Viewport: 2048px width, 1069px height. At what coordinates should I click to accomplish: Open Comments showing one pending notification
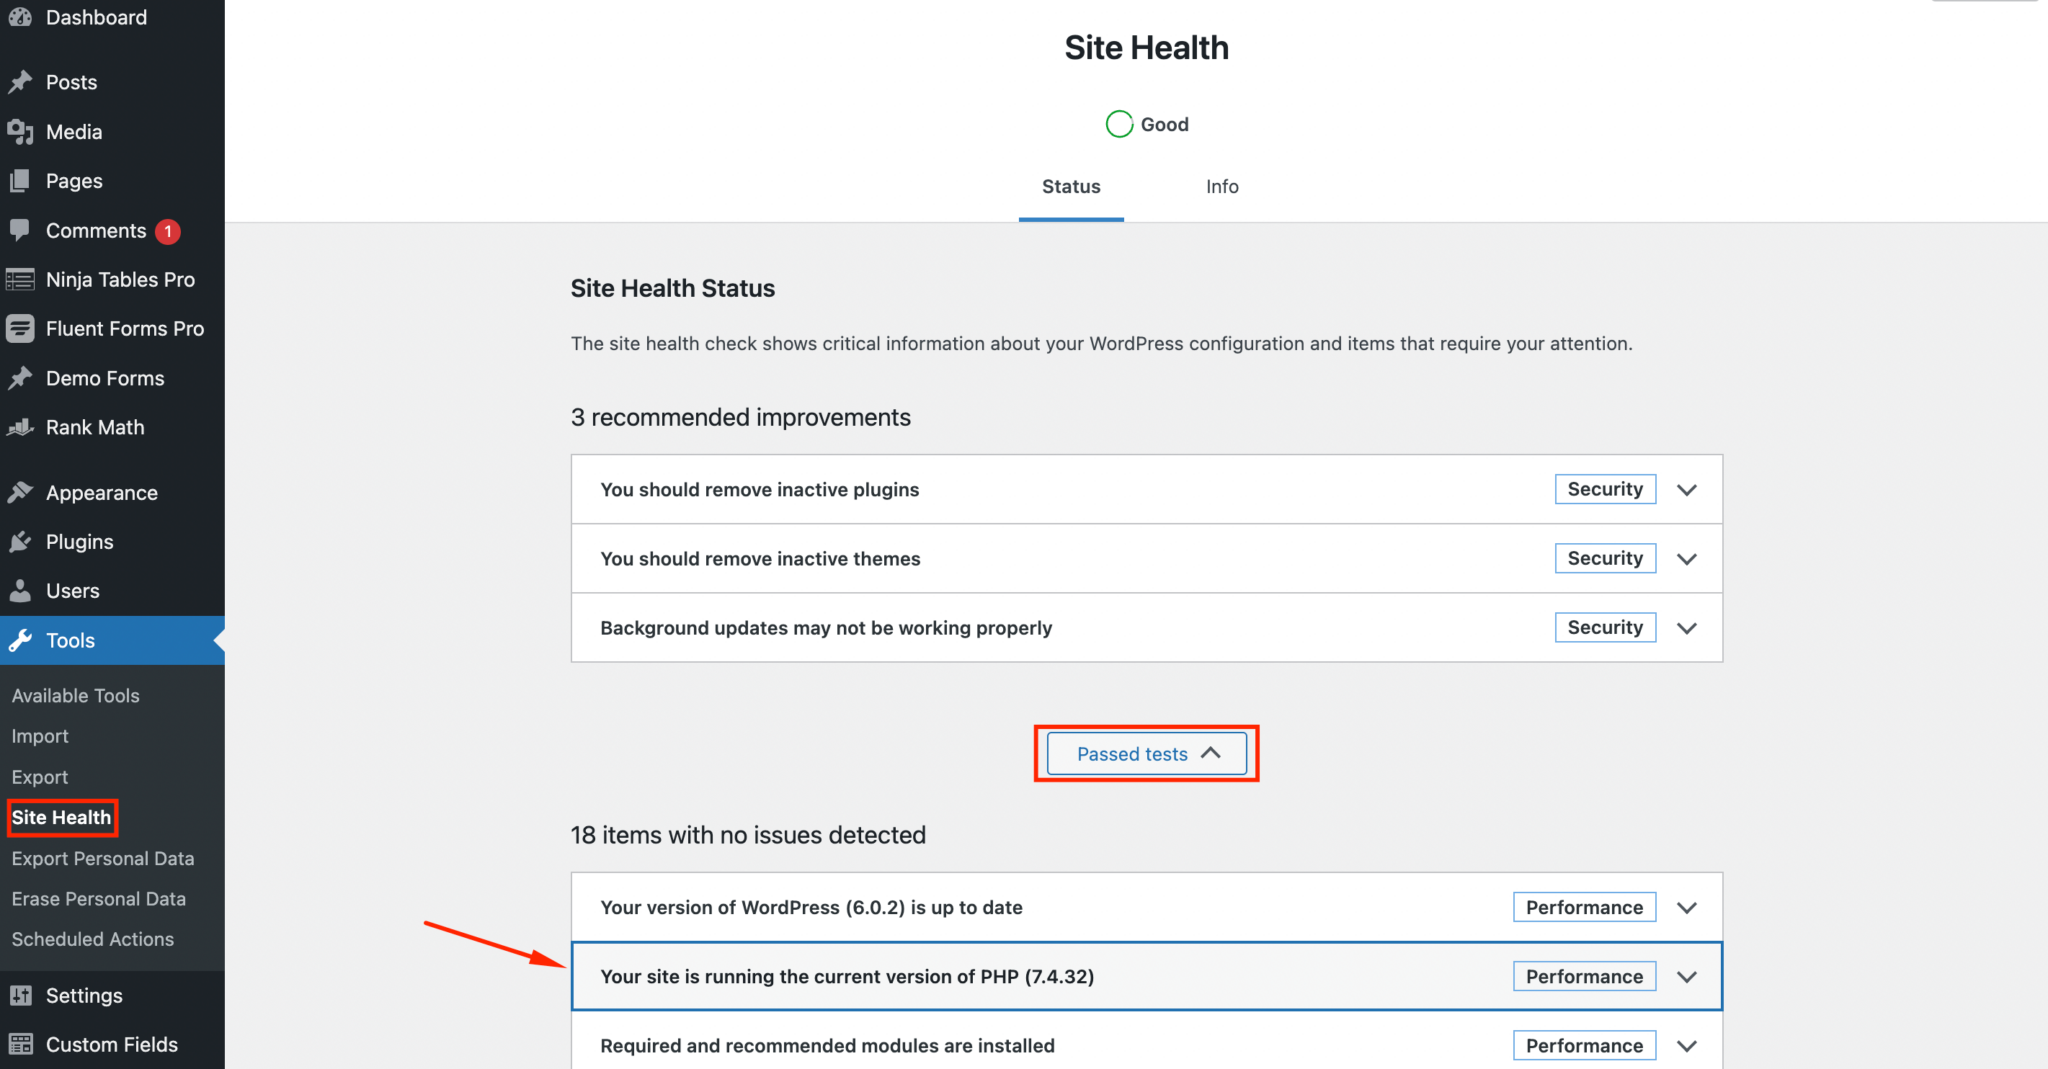(96, 230)
